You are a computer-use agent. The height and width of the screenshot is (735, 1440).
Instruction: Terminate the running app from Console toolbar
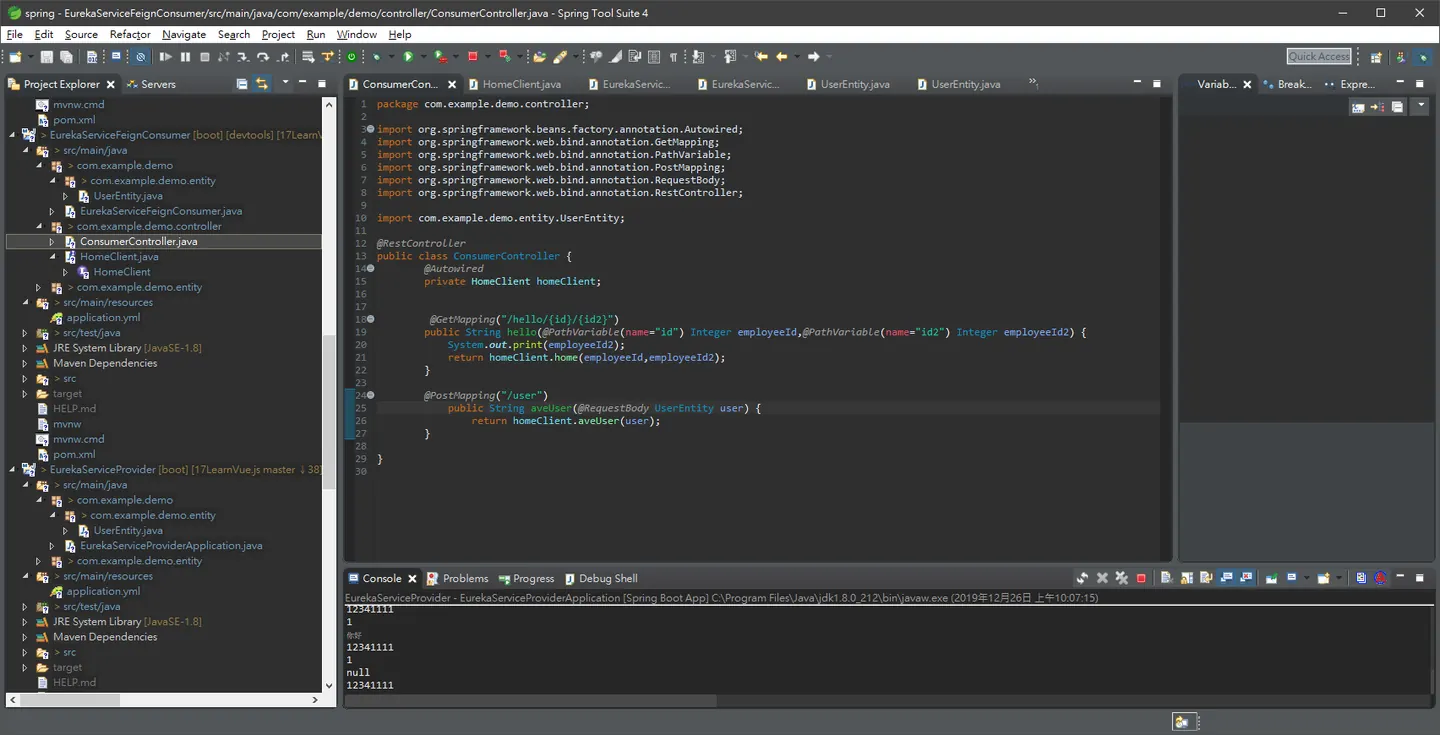click(x=1141, y=578)
